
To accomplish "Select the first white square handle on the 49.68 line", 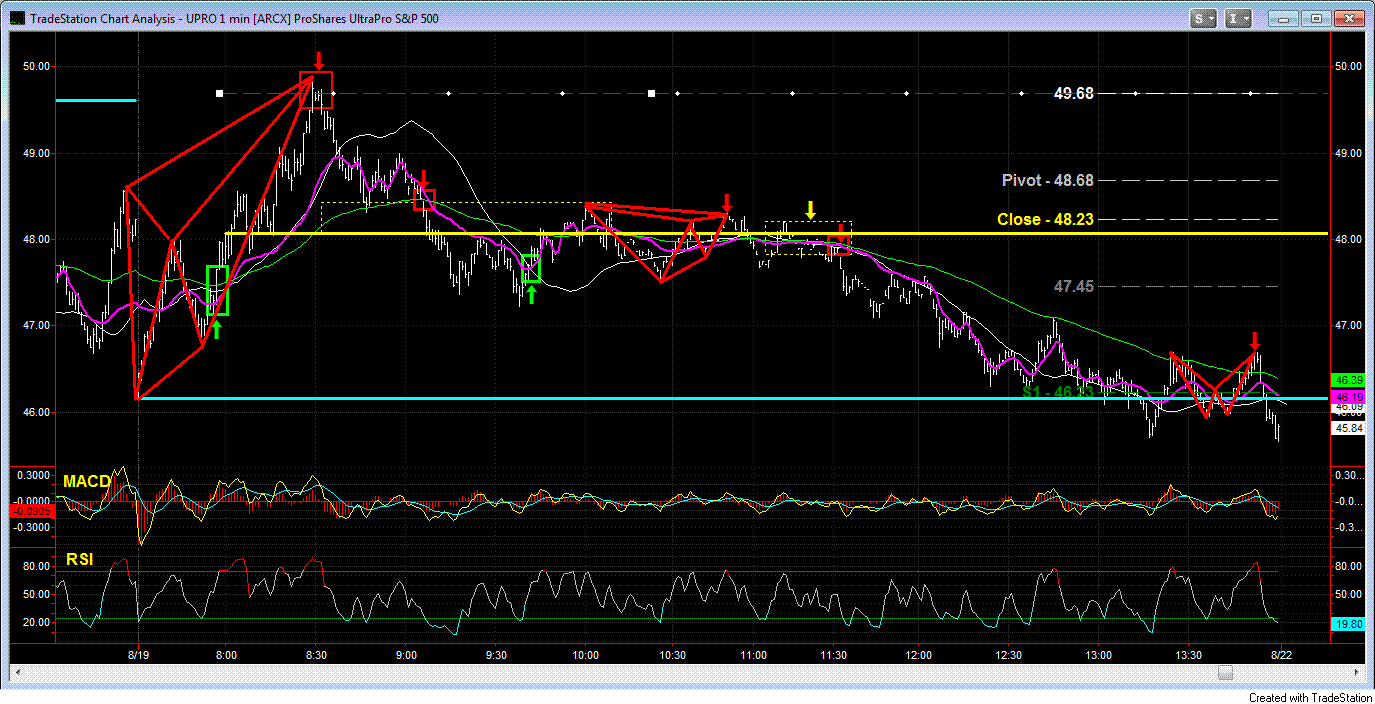I will [x=219, y=93].
